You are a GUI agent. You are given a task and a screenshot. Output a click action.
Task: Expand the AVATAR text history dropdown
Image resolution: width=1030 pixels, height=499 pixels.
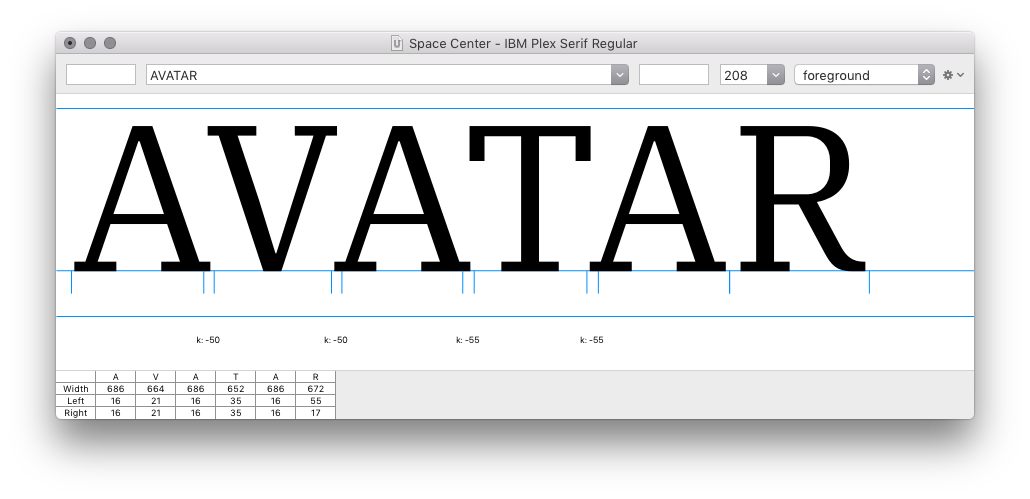[619, 75]
